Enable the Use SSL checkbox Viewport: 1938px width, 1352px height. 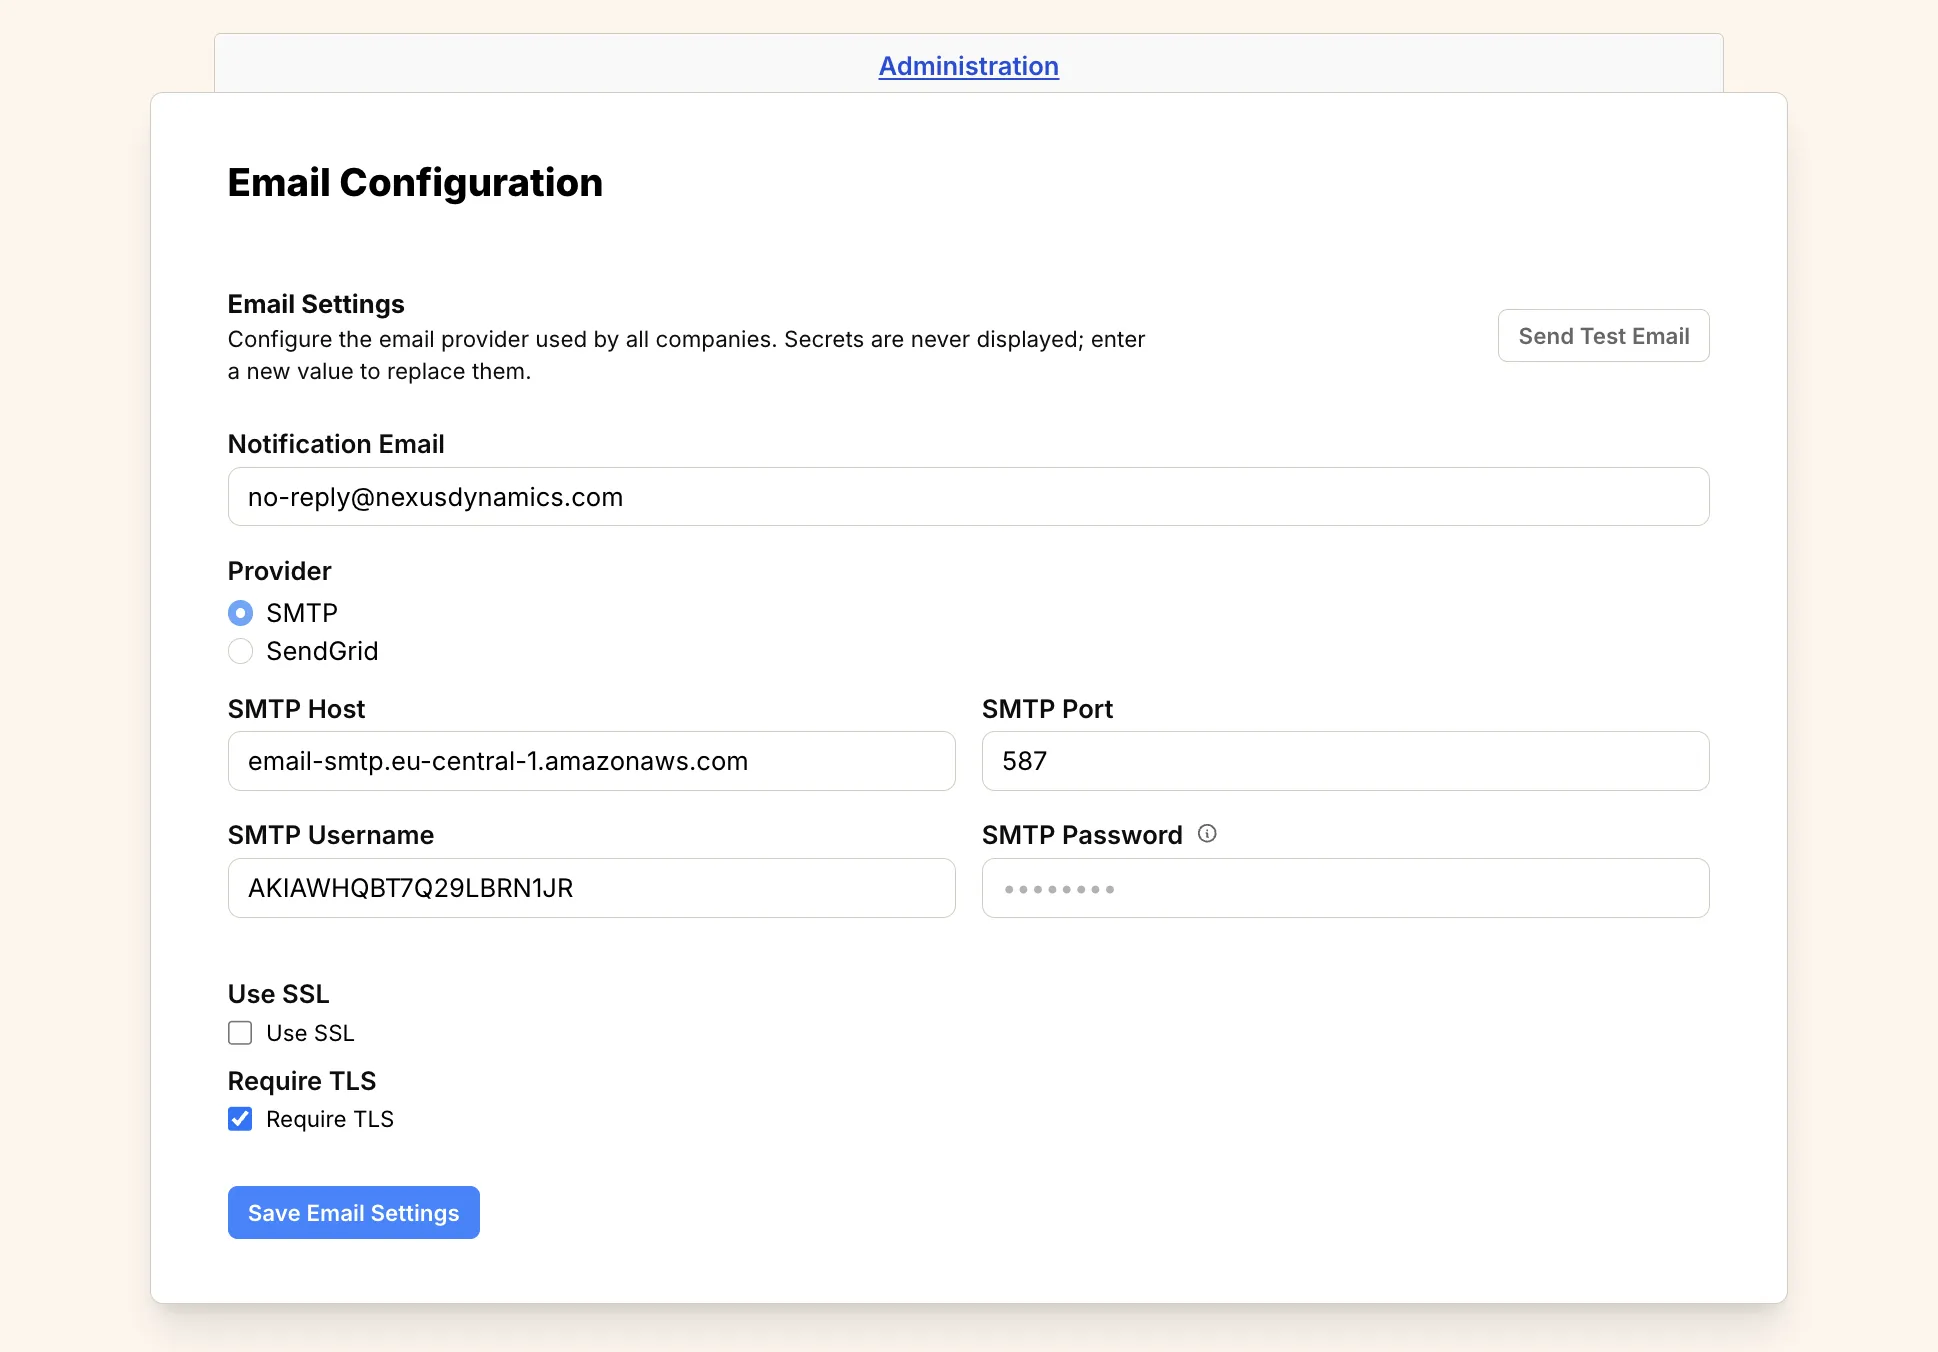(239, 1032)
